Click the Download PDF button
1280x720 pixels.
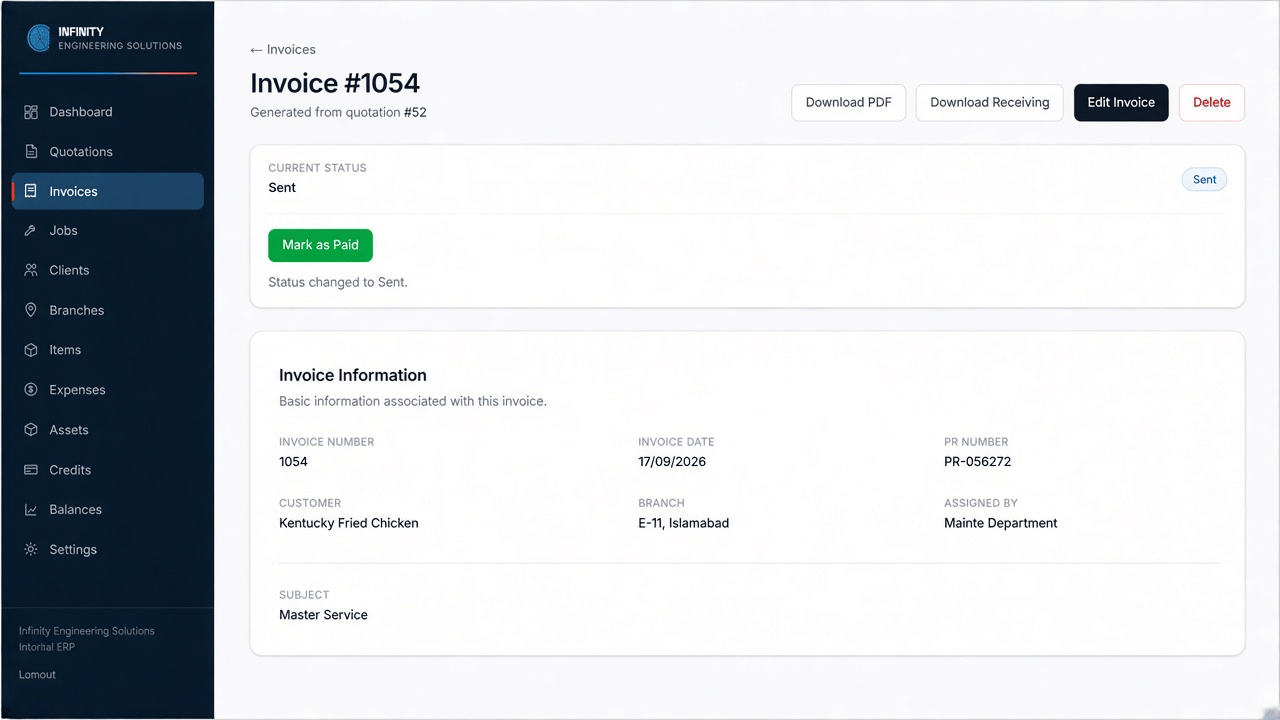click(849, 103)
